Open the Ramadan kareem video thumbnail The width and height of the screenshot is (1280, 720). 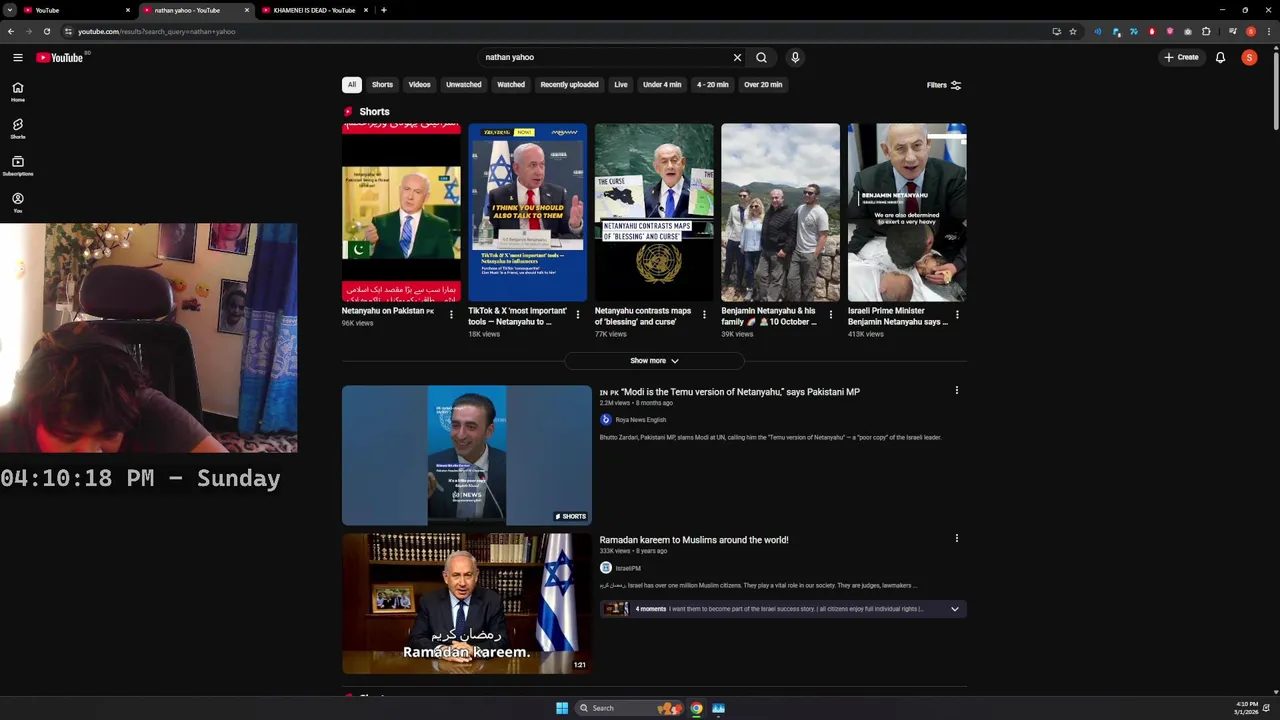[x=467, y=603]
